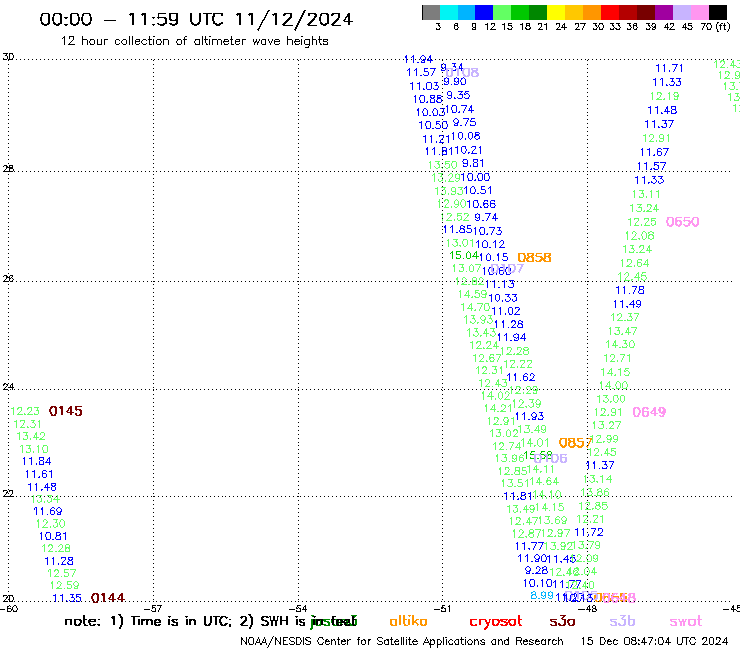
Task: Click the 's3b' satellite legend label
Action: [622, 621]
